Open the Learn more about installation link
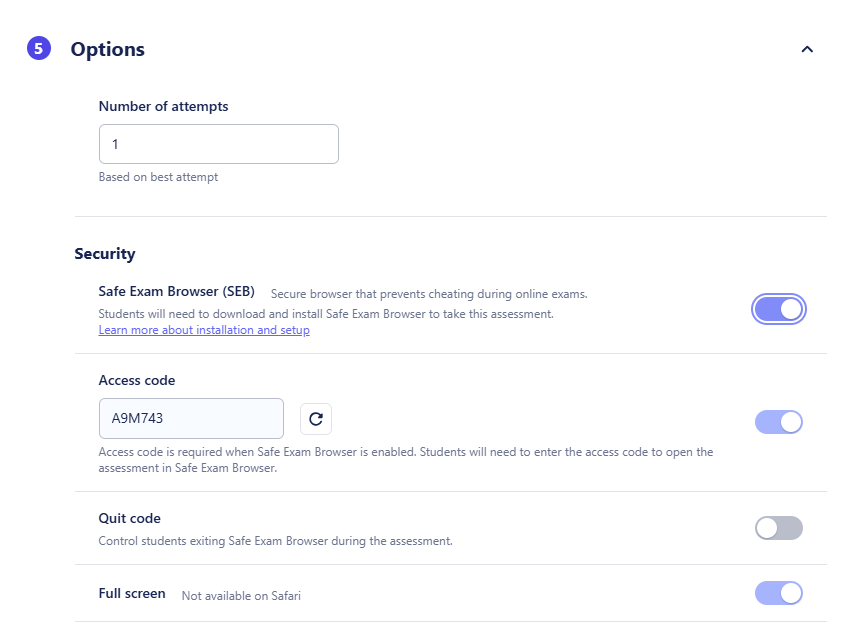The image size is (866, 627). pos(204,330)
